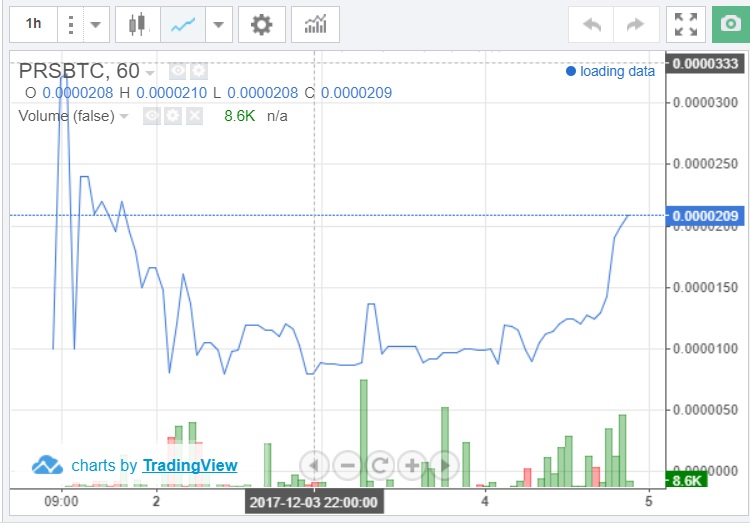Take a chart snapshot with camera
Image resolution: width=750 pixels, height=529 pixels.
(x=731, y=24)
